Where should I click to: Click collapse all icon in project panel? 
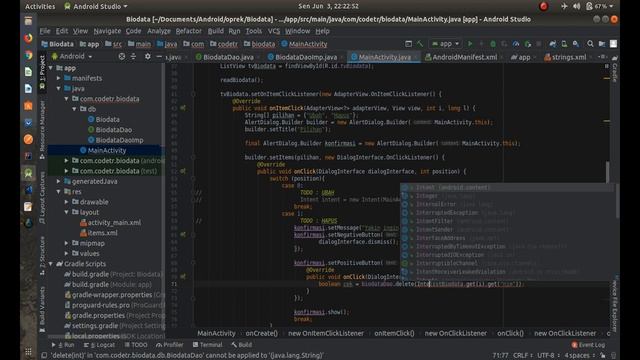tap(133, 57)
